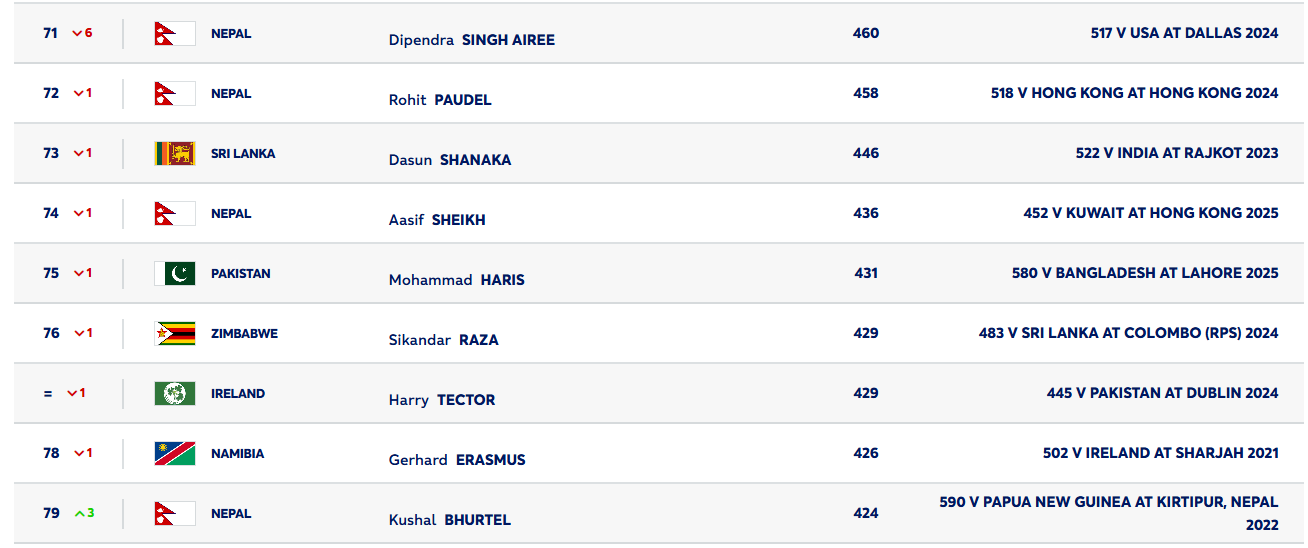Click the Ireland flag icon

point(174,393)
